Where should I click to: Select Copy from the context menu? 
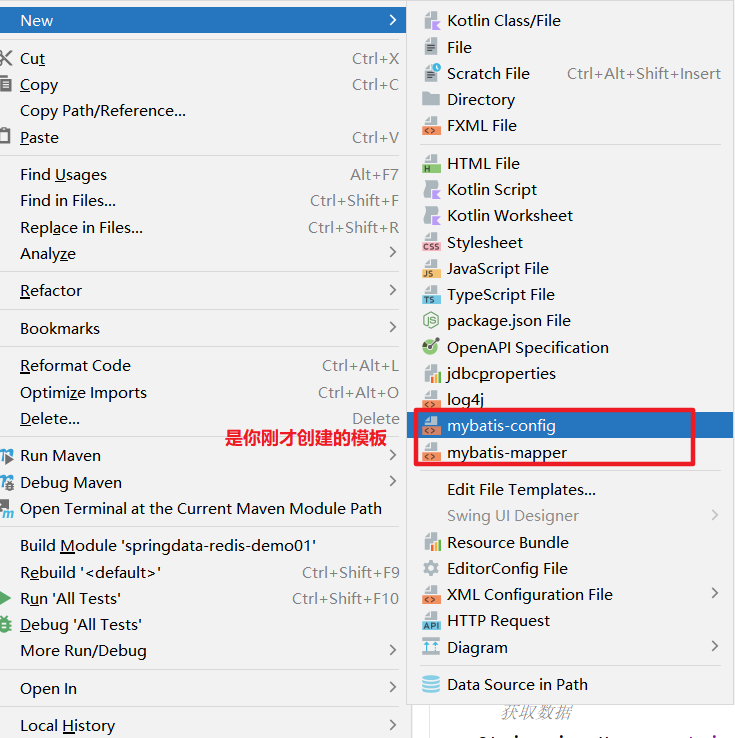click(203, 85)
